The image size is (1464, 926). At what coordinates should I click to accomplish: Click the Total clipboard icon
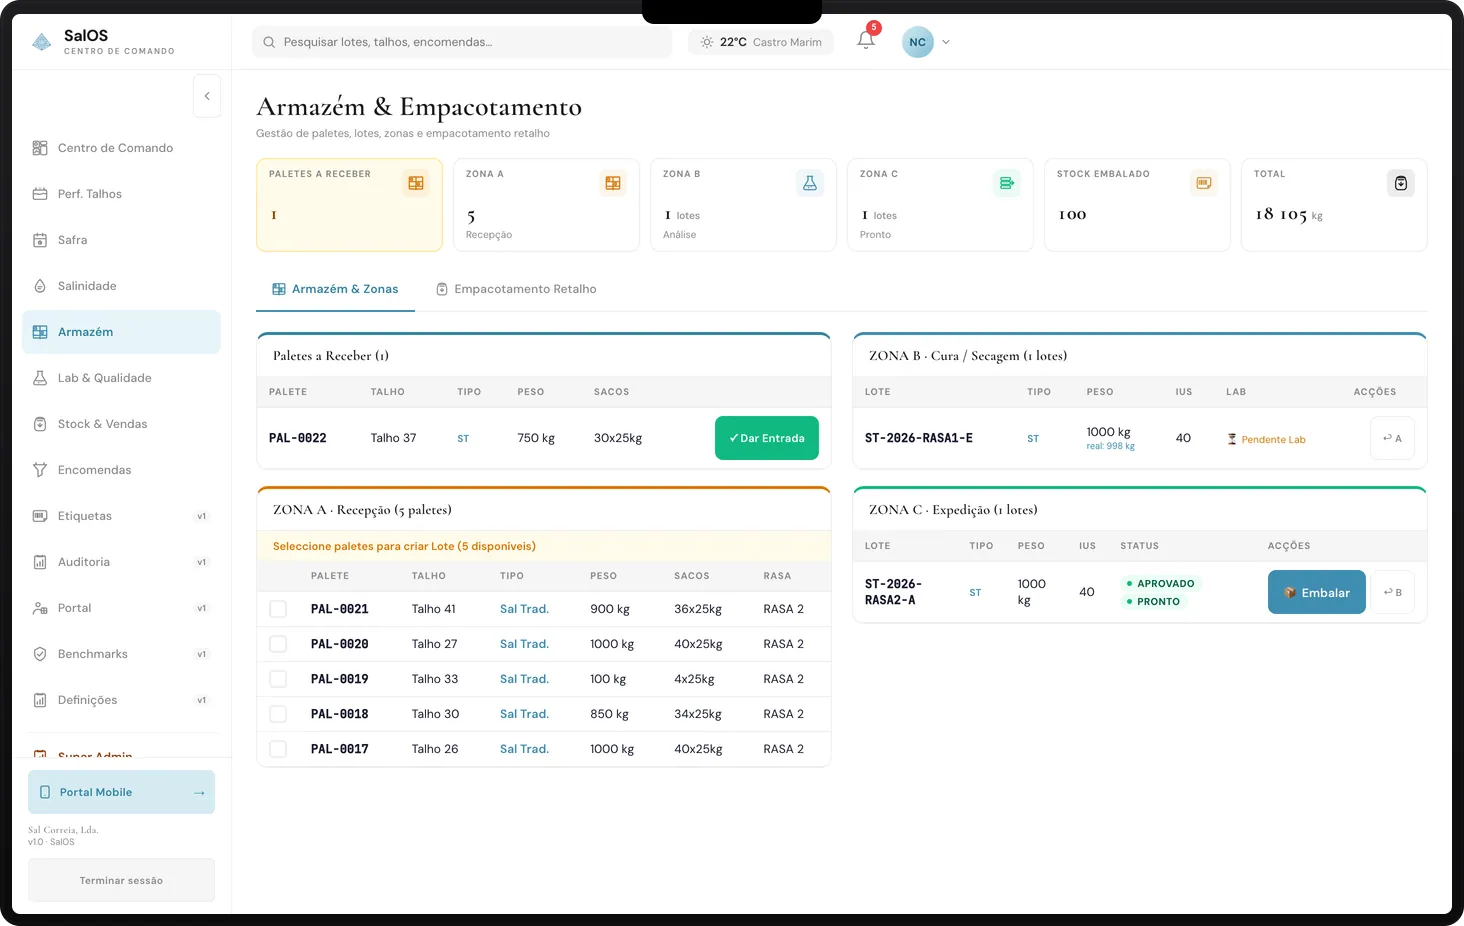pos(1400,183)
